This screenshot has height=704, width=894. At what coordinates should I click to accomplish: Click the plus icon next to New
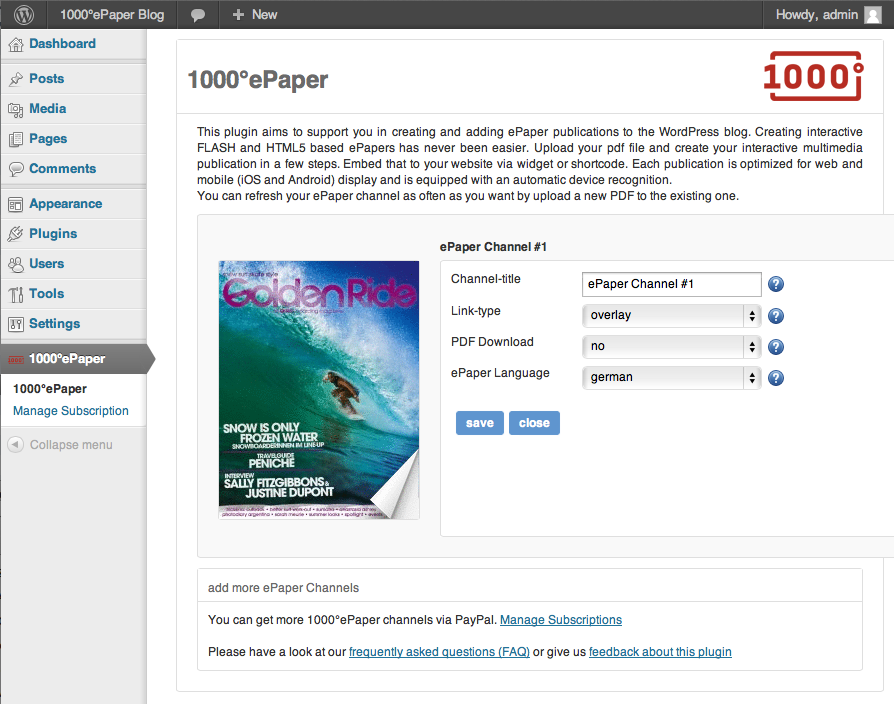pos(238,15)
